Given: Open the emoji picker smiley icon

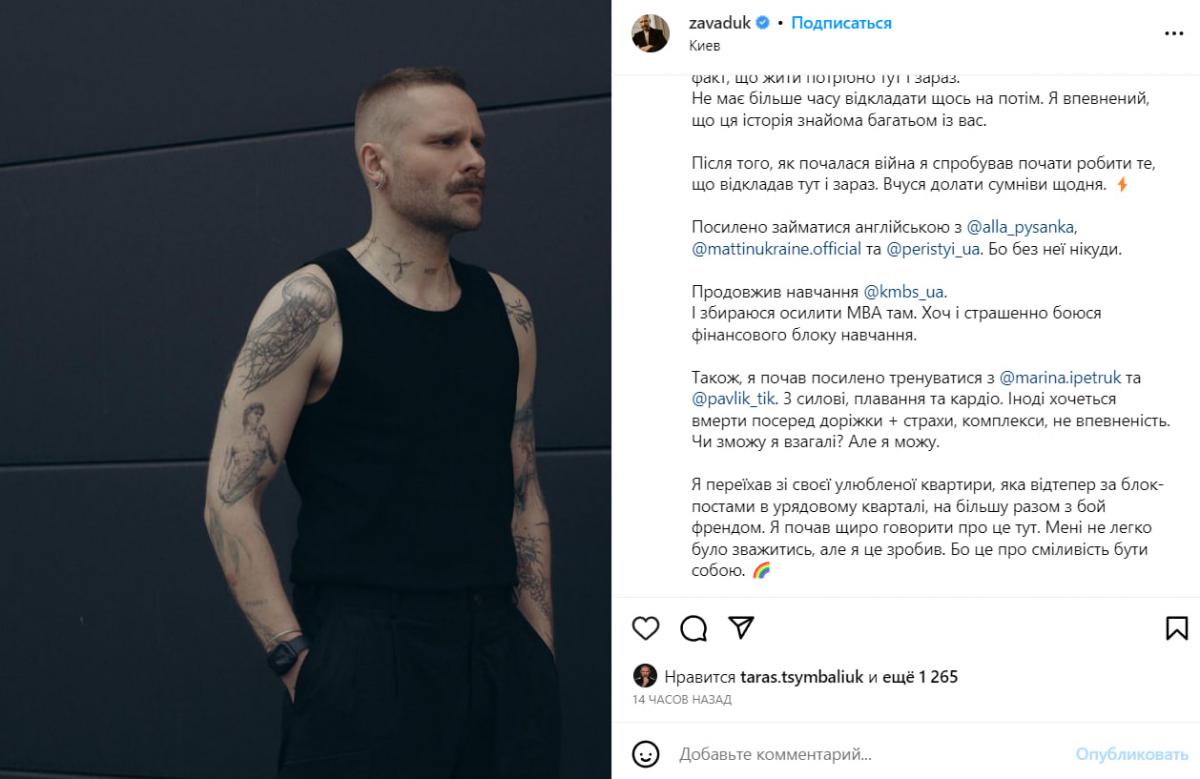Looking at the screenshot, I should [647, 752].
